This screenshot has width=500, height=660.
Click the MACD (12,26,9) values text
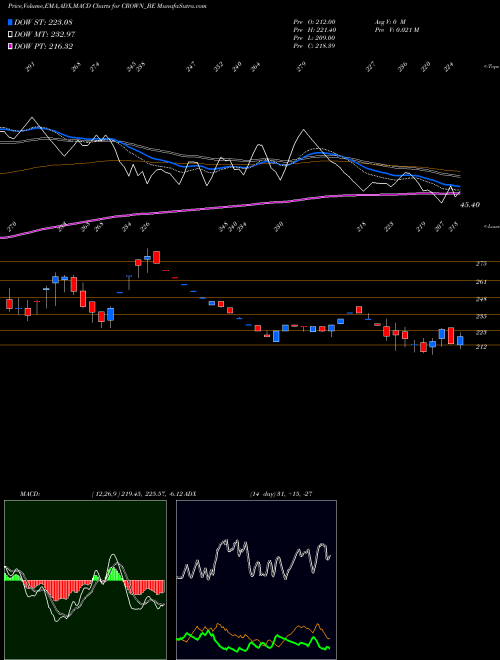tap(137, 494)
